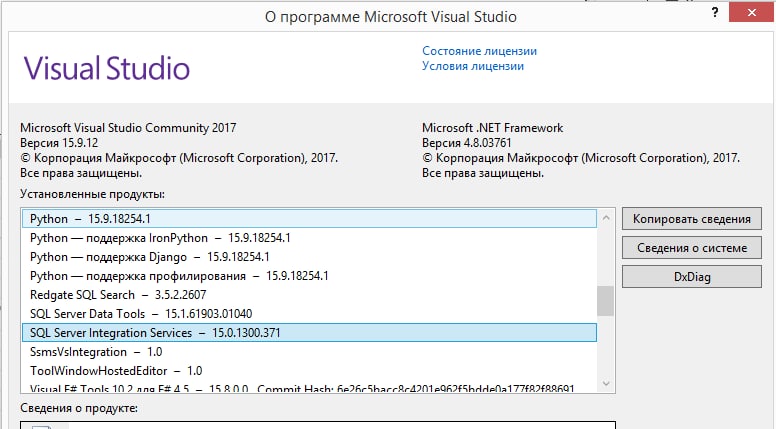Open "Сведения о системе" system info
Image resolution: width=776 pixels, height=429 pixels.
(x=691, y=247)
